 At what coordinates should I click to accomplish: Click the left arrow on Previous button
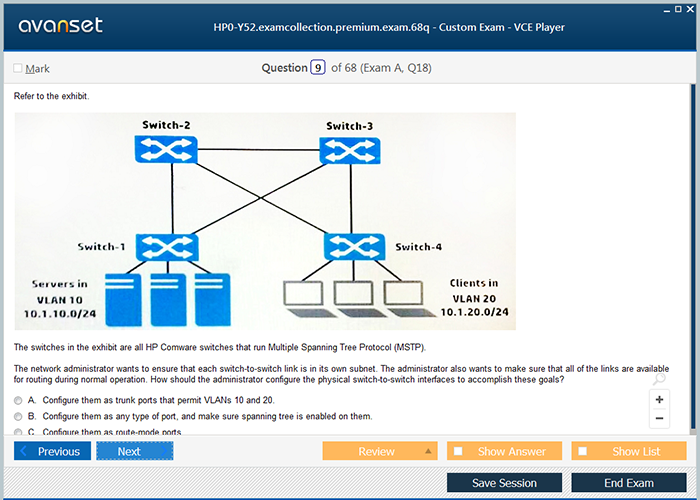tap(25, 451)
